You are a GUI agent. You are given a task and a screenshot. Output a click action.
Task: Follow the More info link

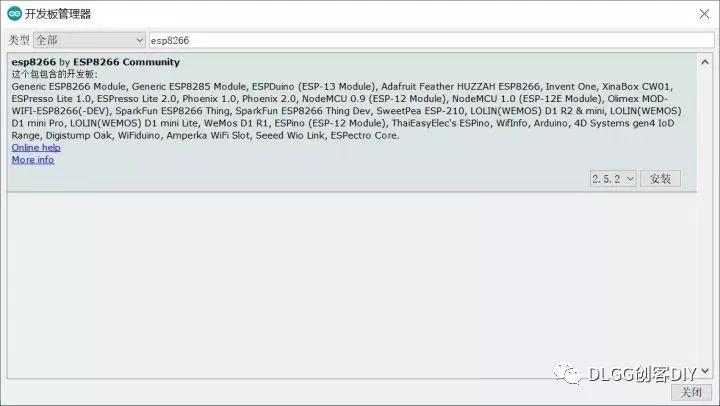(33, 160)
